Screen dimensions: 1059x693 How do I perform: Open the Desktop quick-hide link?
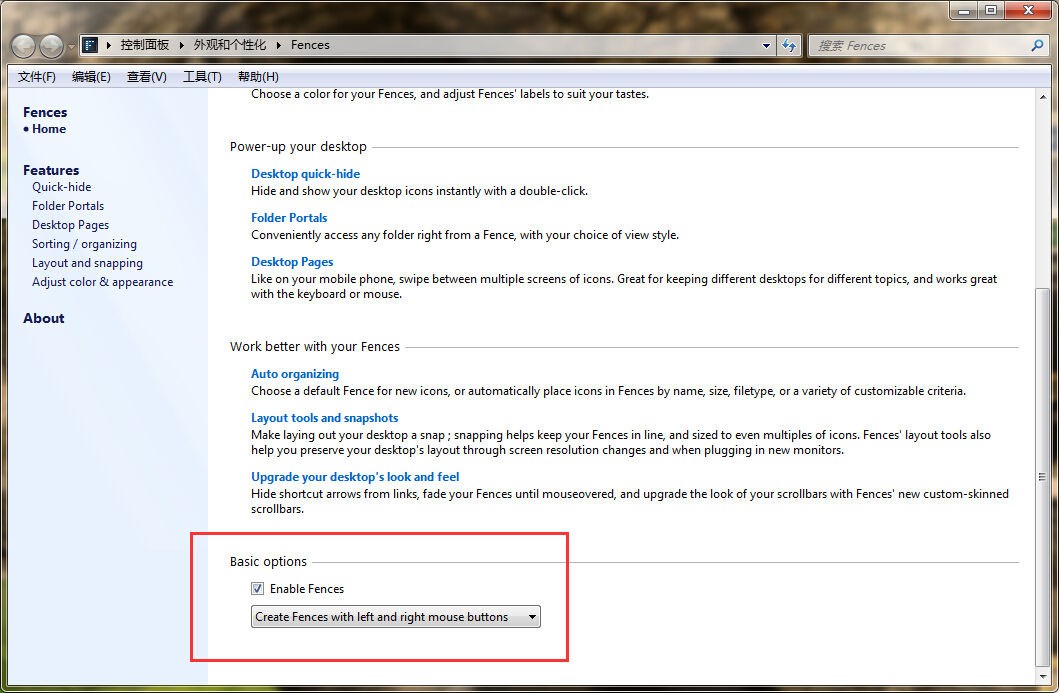click(305, 174)
